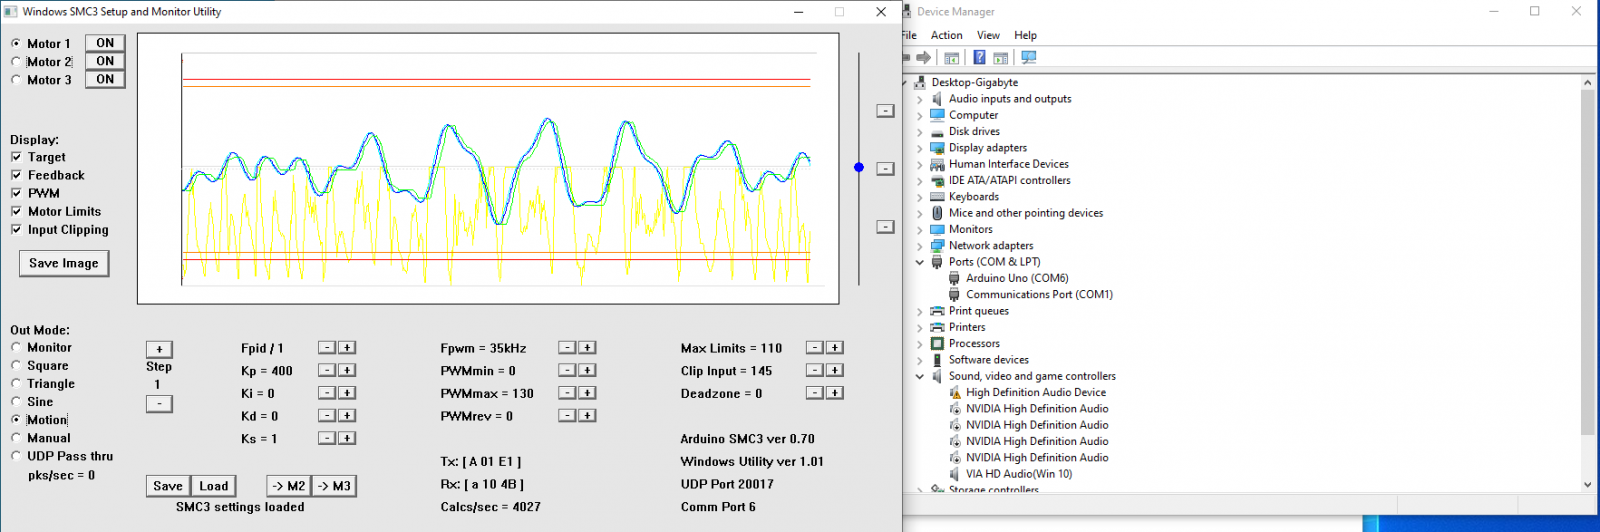The width and height of the screenshot is (1600, 532).
Task: Select VIA HD Audio(Win 10) device
Action: [1018, 474]
